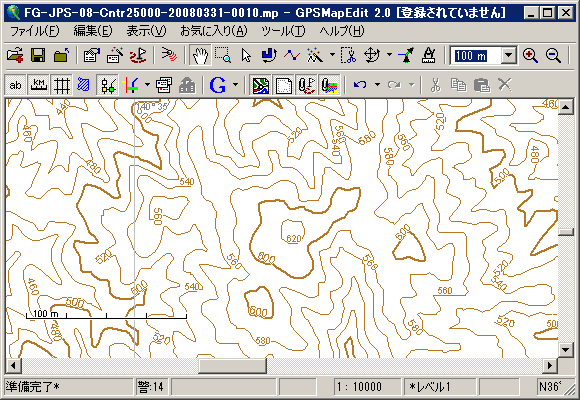Open the undo history dropdown arrow
The height and width of the screenshot is (400, 580).
[377, 85]
